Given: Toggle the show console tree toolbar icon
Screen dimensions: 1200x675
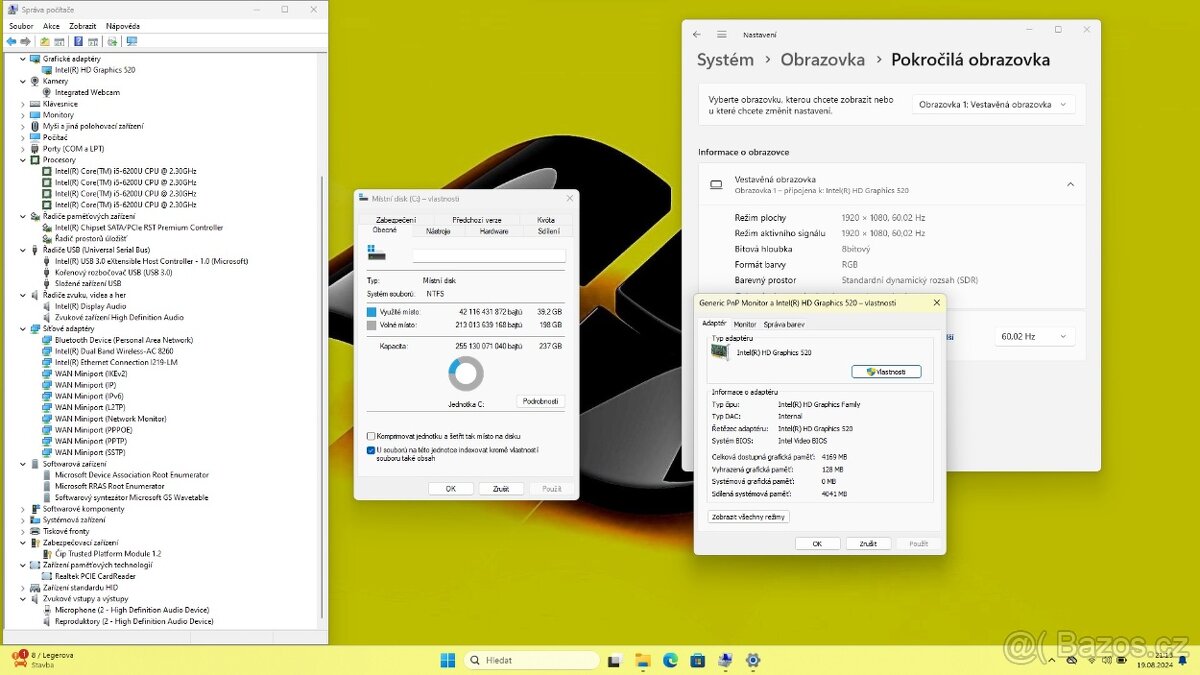Looking at the screenshot, I should 45,41.
